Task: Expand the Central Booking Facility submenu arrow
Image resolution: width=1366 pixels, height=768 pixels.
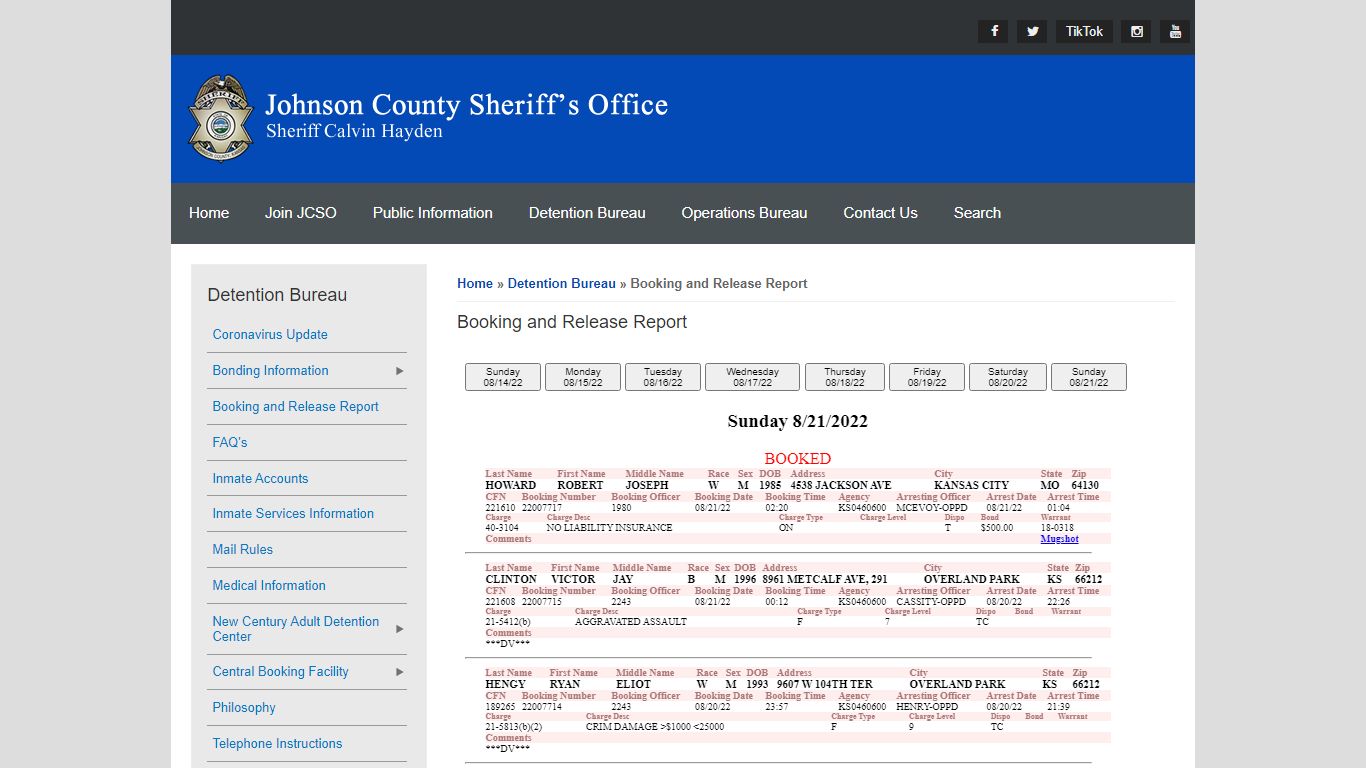Action: tap(400, 672)
